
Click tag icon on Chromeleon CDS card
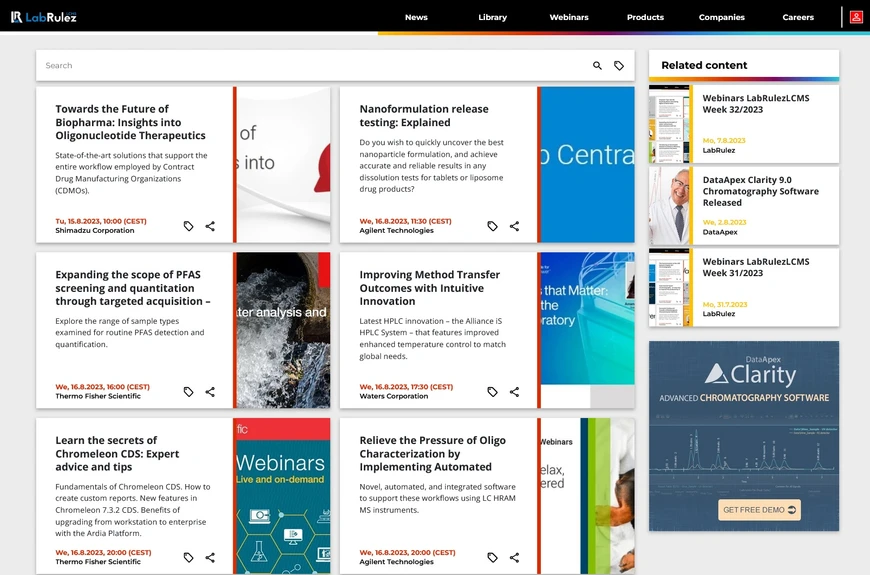pyautogui.click(x=189, y=557)
